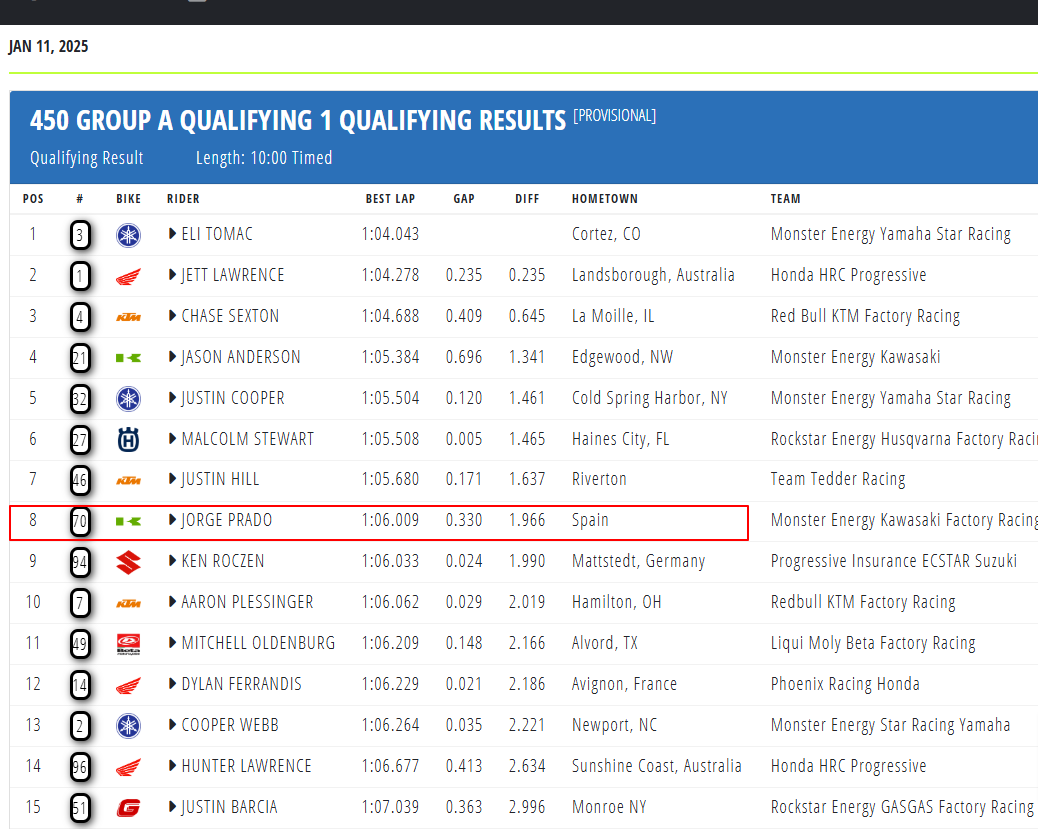Click Dylan Ferrandis rider name
The image size is (1038, 829).
click(x=241, y=684)
